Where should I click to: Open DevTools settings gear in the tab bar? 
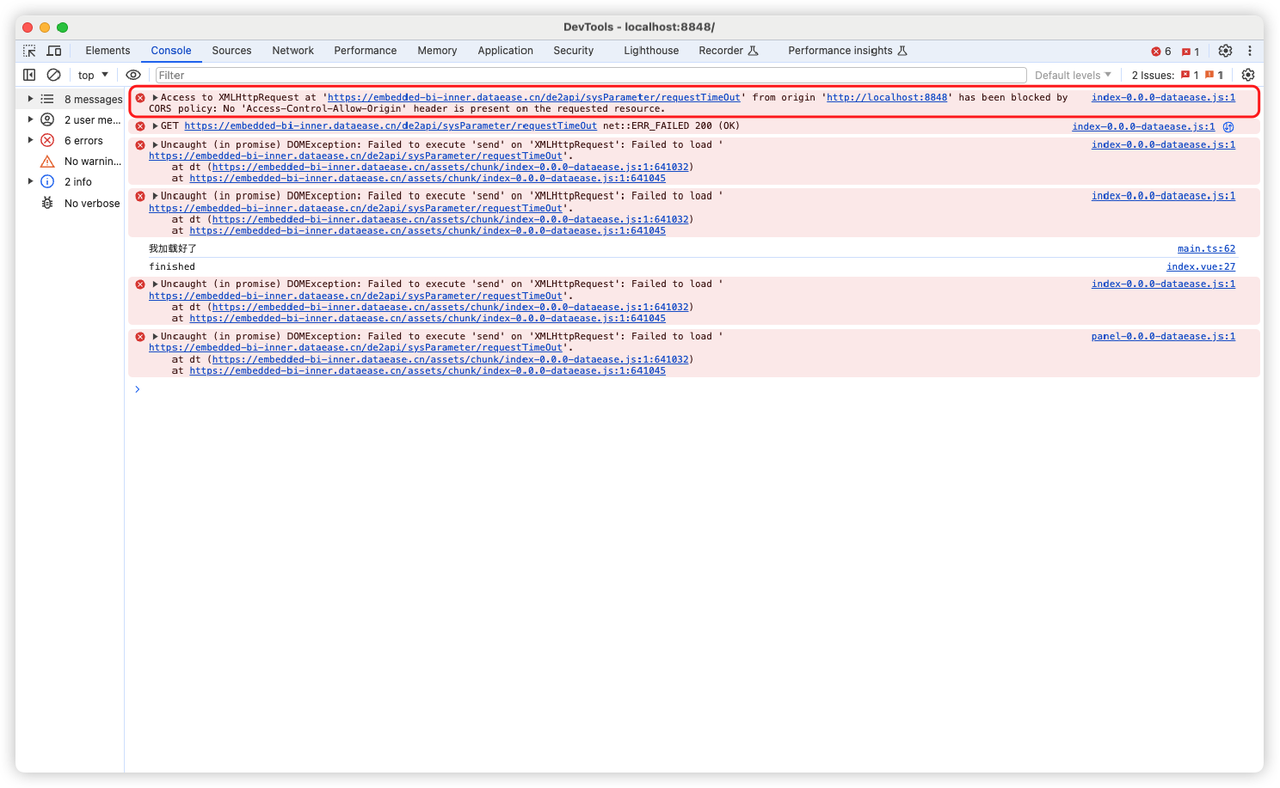tap(1225, 51)
